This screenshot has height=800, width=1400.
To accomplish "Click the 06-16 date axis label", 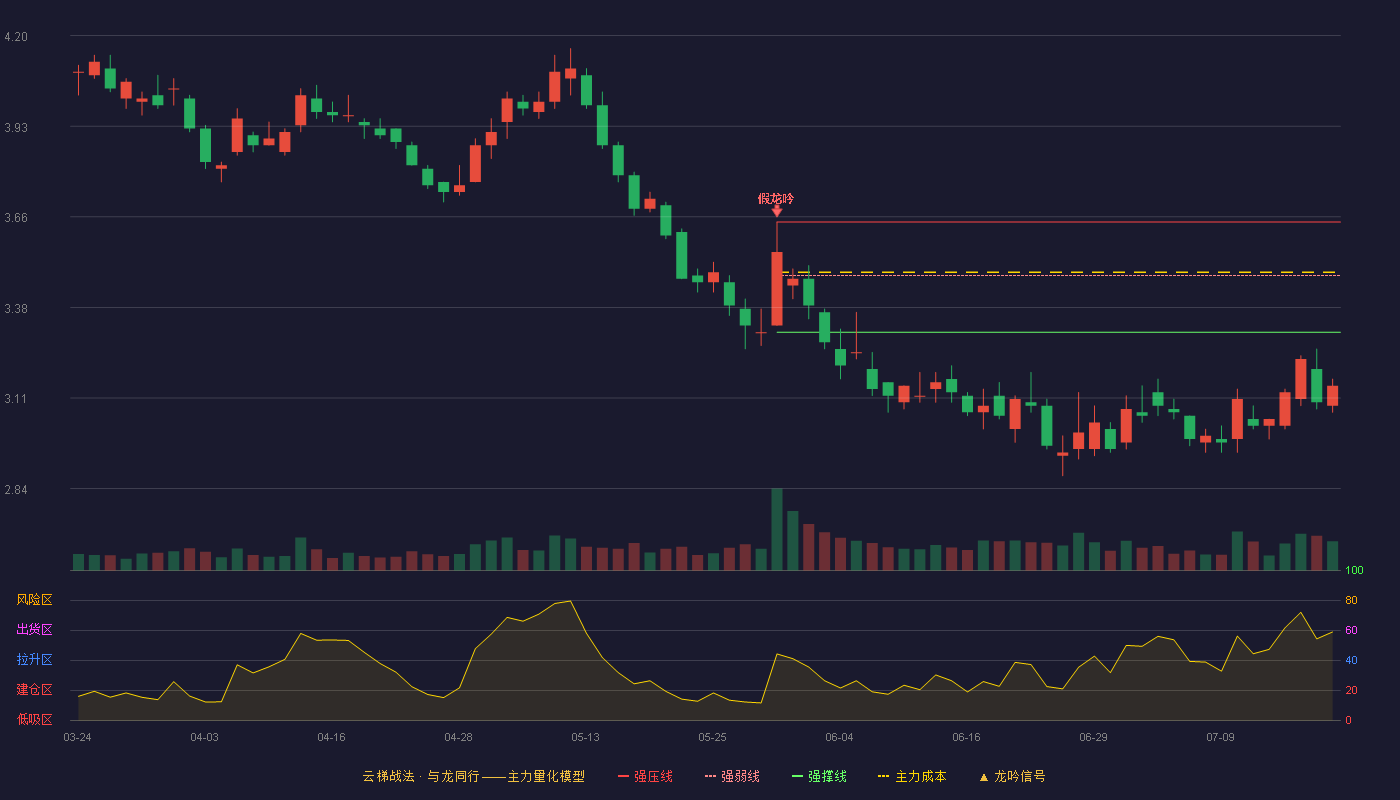I will (x=966, y=737).
